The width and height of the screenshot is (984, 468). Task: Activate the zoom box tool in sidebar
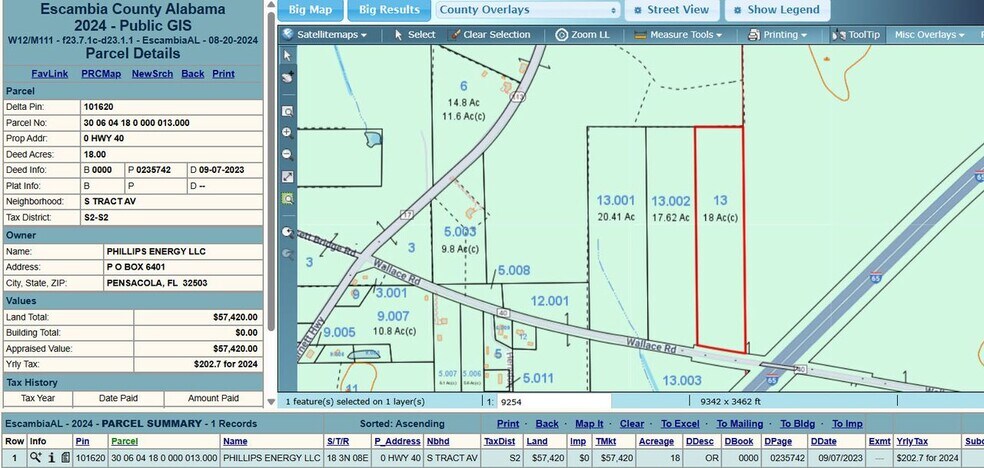point(287,112)
